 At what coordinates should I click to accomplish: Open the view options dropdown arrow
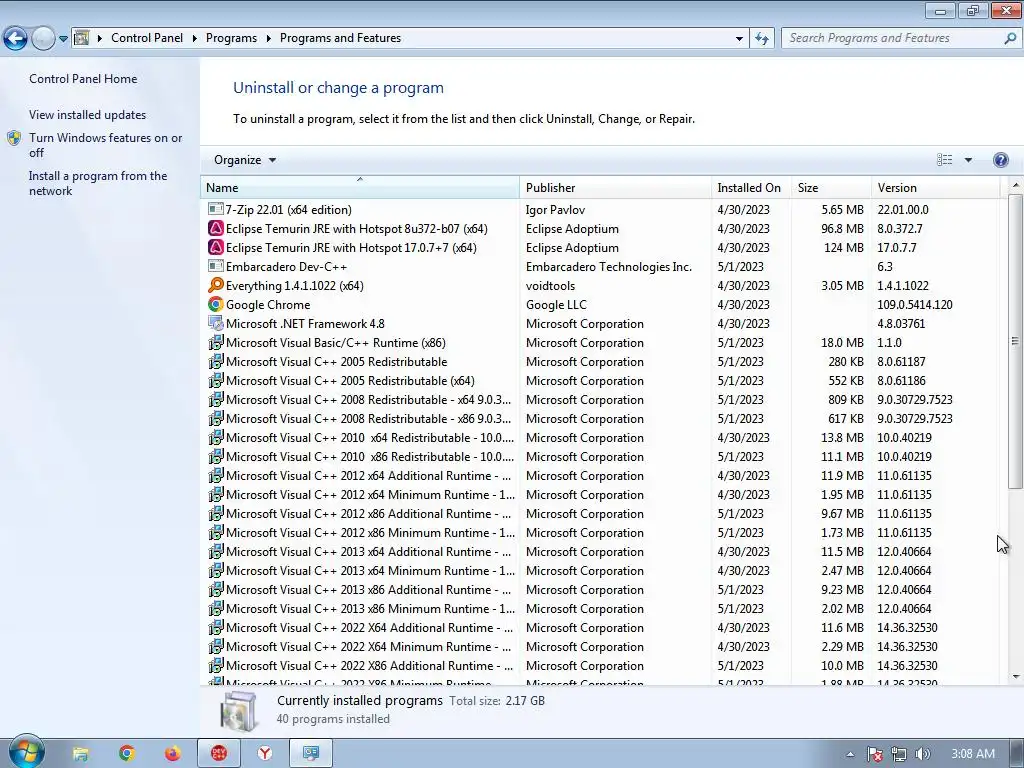click(968, 160)
